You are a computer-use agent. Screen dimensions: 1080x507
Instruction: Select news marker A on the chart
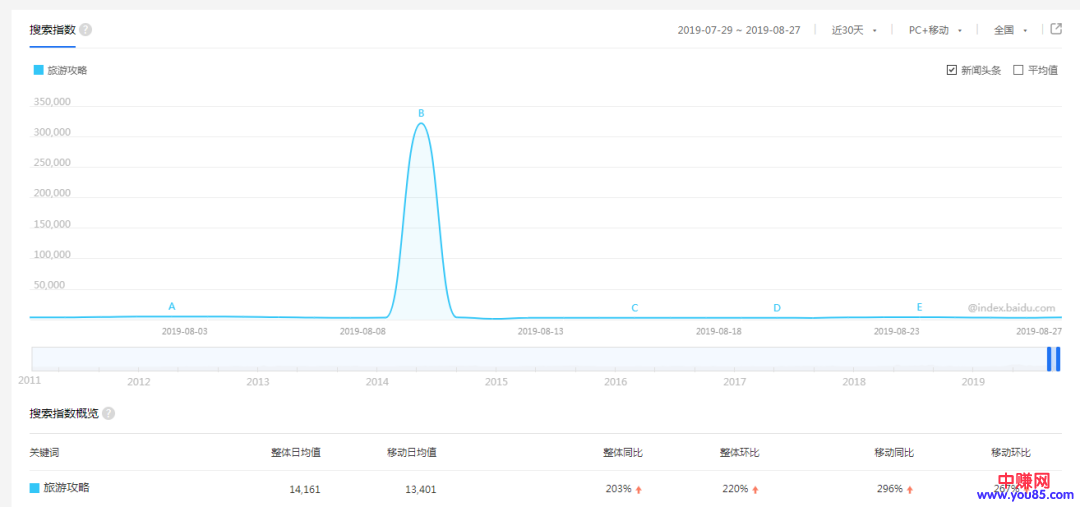tap(172, 306)
